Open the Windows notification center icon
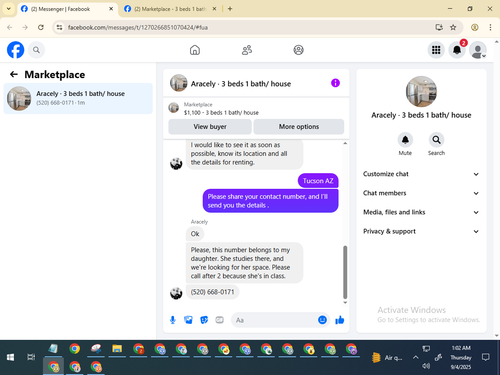Screen dimensions: 500x375 tap(486, 357)
